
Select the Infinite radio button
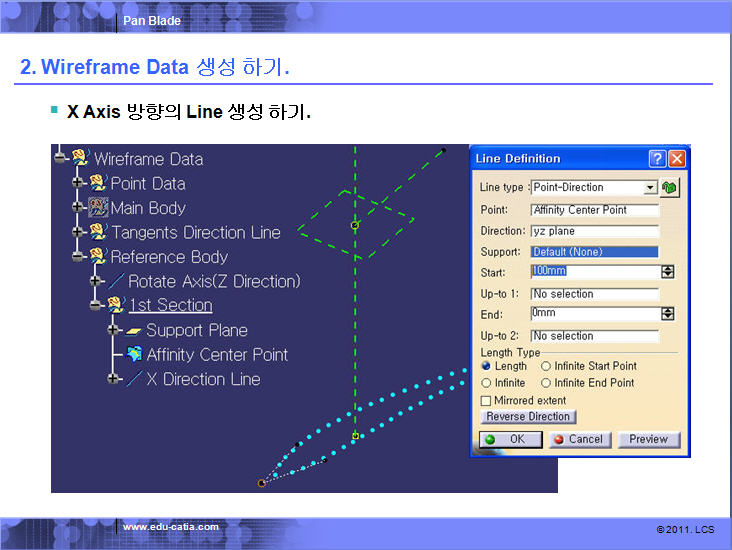coord(486,383)
